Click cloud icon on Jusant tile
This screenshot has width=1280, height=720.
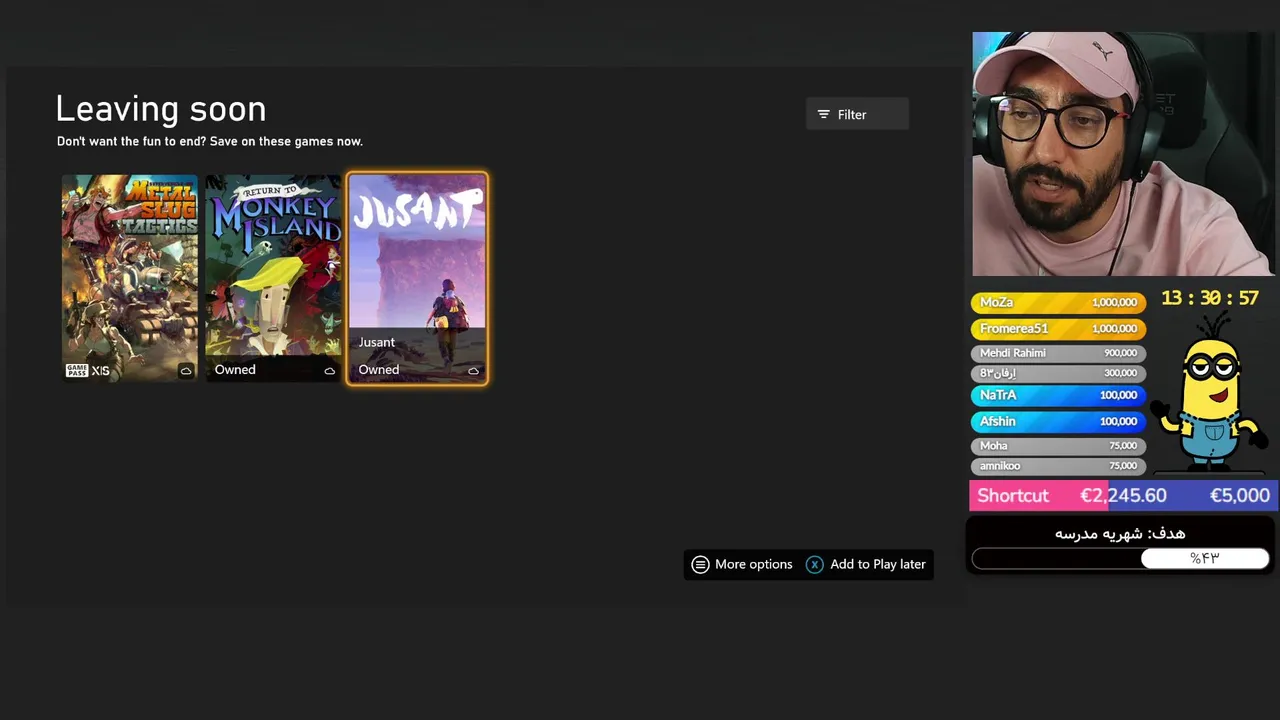473,371
